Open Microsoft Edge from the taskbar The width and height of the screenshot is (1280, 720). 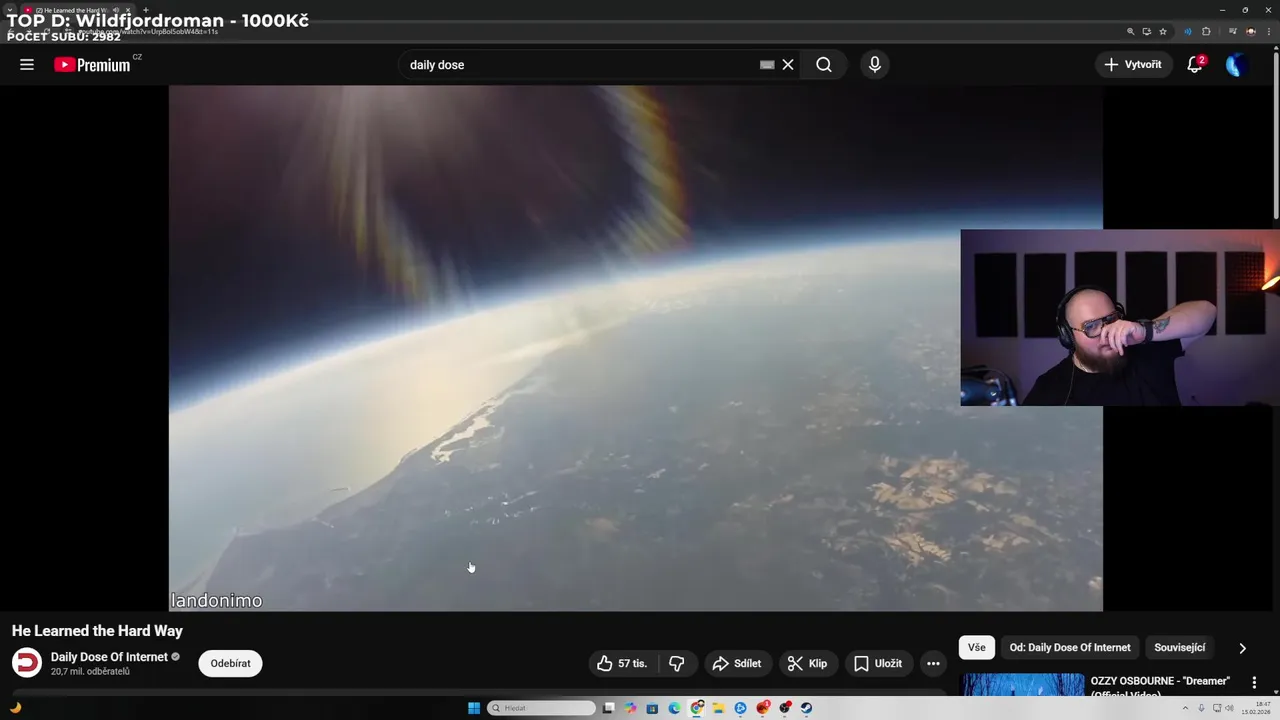click(675, 708)
